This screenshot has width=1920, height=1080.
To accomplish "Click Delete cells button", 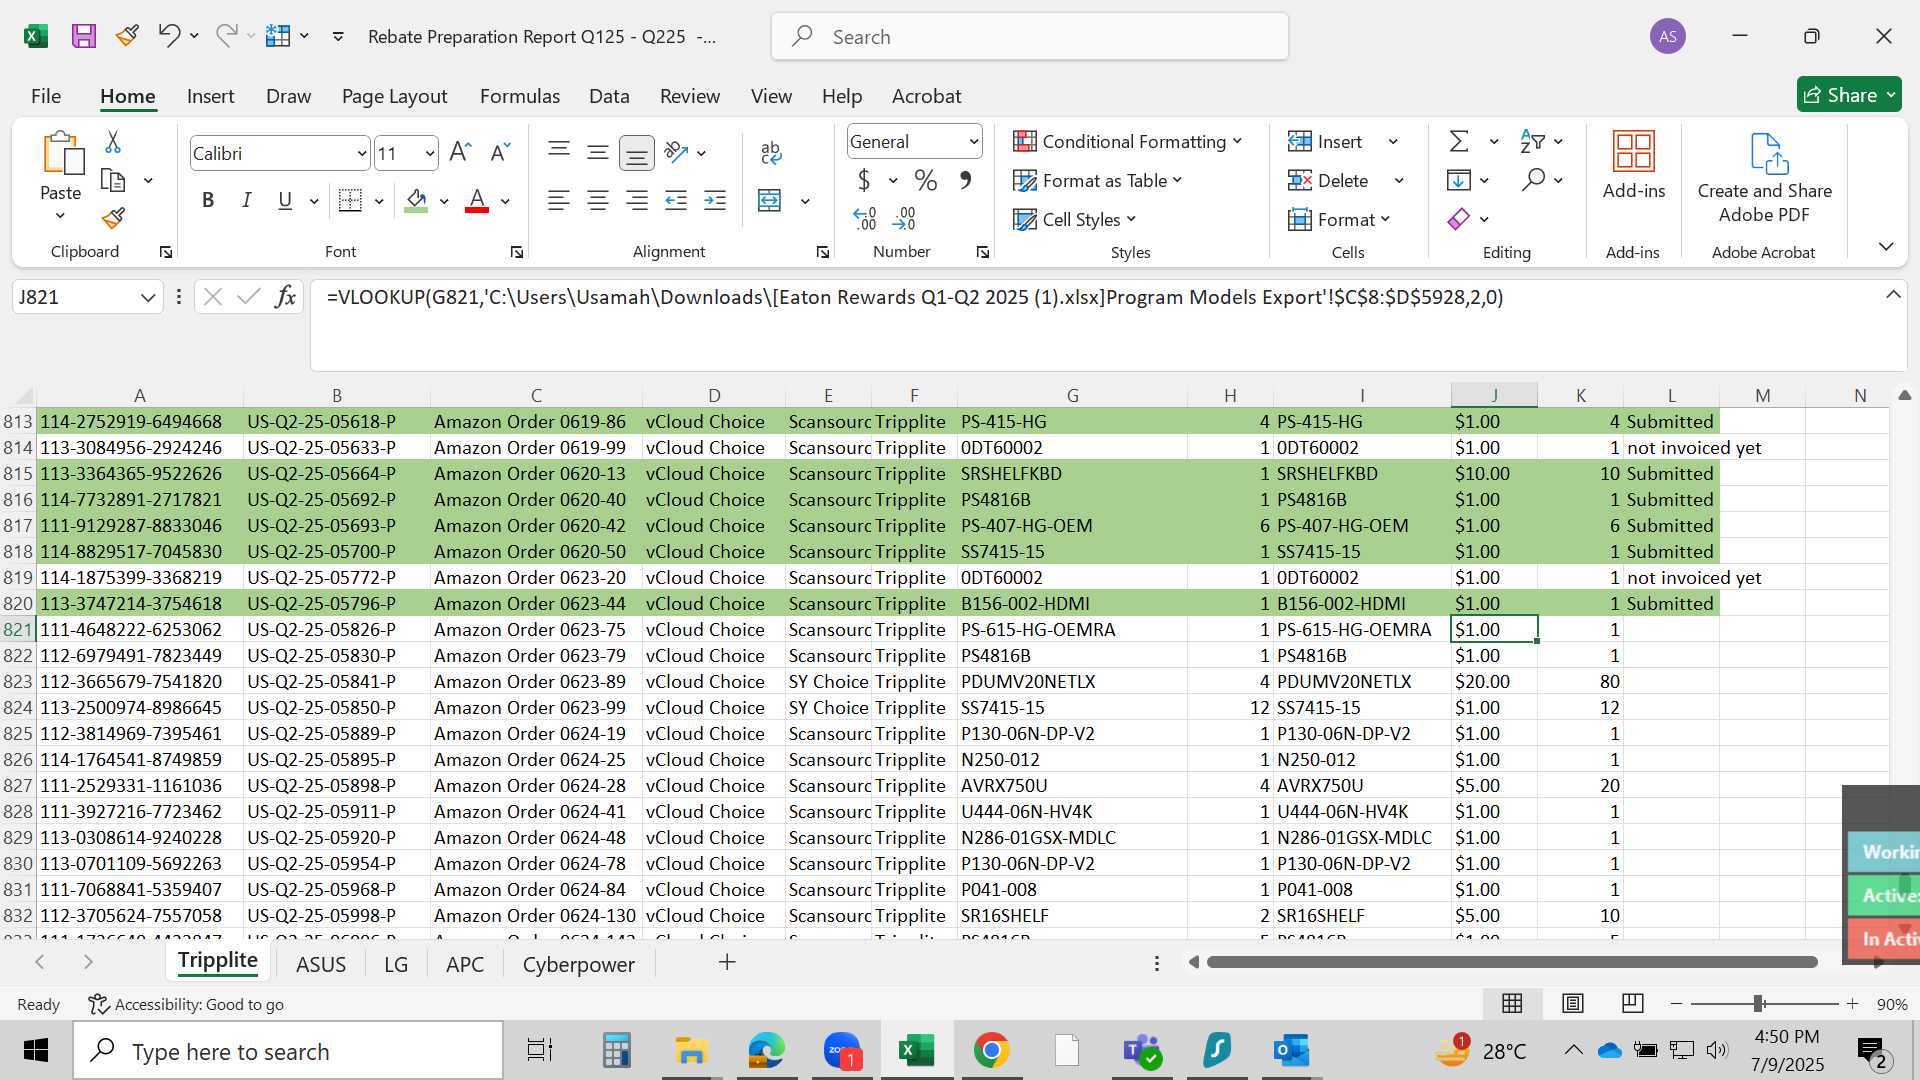I will [x=1327, y=181].
